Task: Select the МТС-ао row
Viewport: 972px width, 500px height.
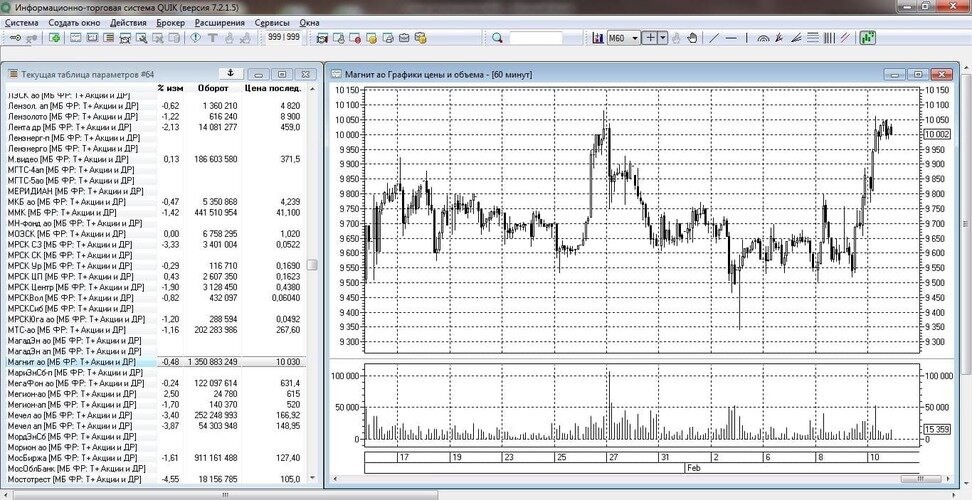Action: [155, 330]
